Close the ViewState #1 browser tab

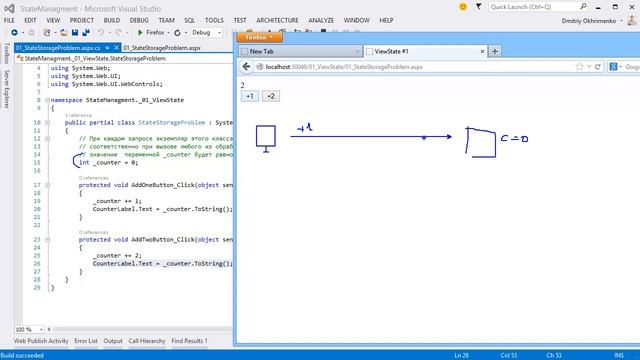[x=482, y=51]
